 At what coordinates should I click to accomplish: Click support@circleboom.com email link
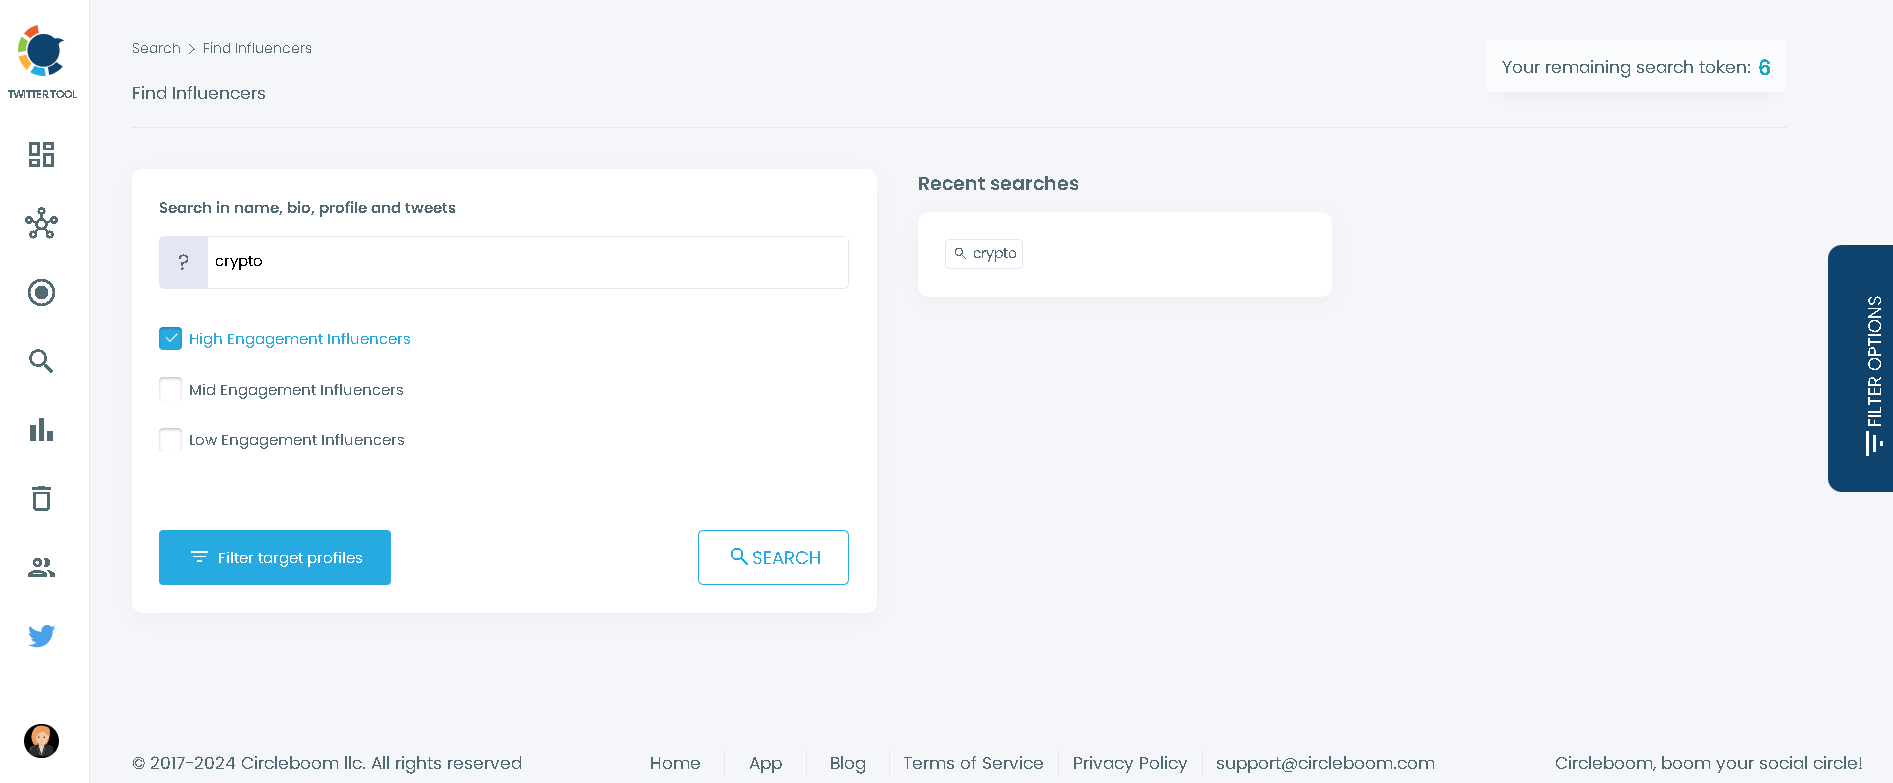tap(1325, 763)
